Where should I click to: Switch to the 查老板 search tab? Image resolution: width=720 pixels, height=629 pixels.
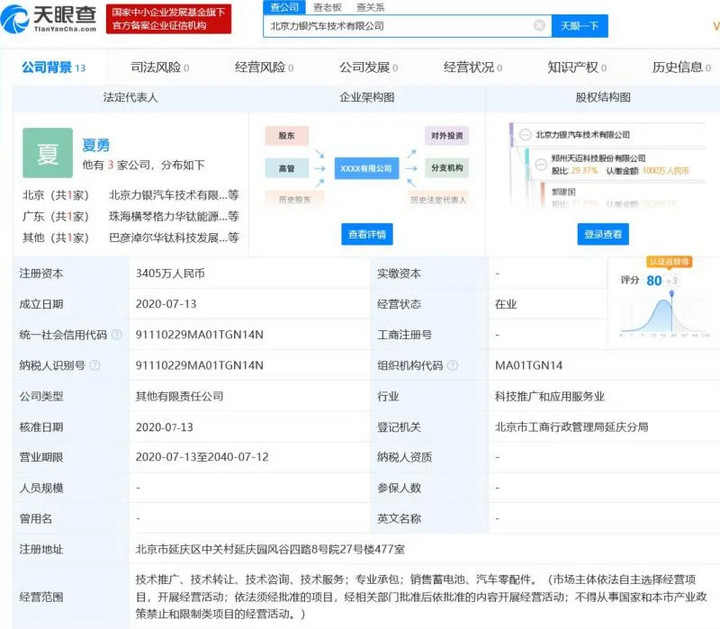tap(327, 7)
